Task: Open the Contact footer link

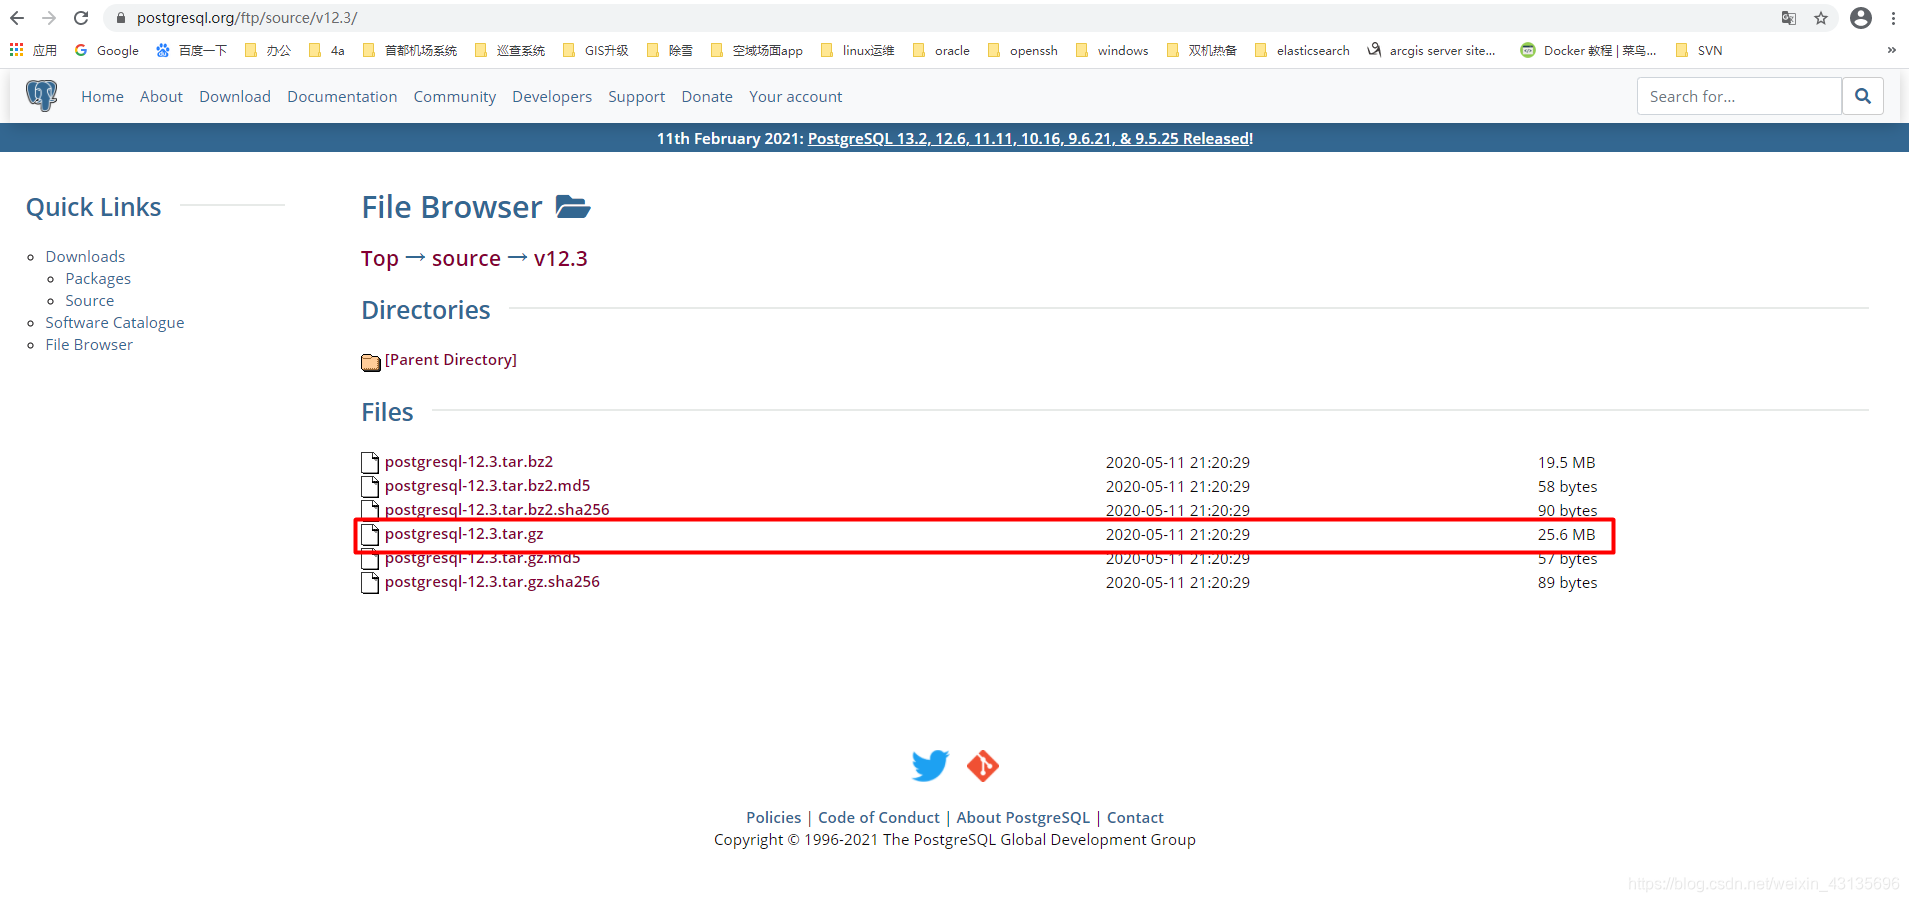Action: pyautogui.click(x=1135, y=818)
